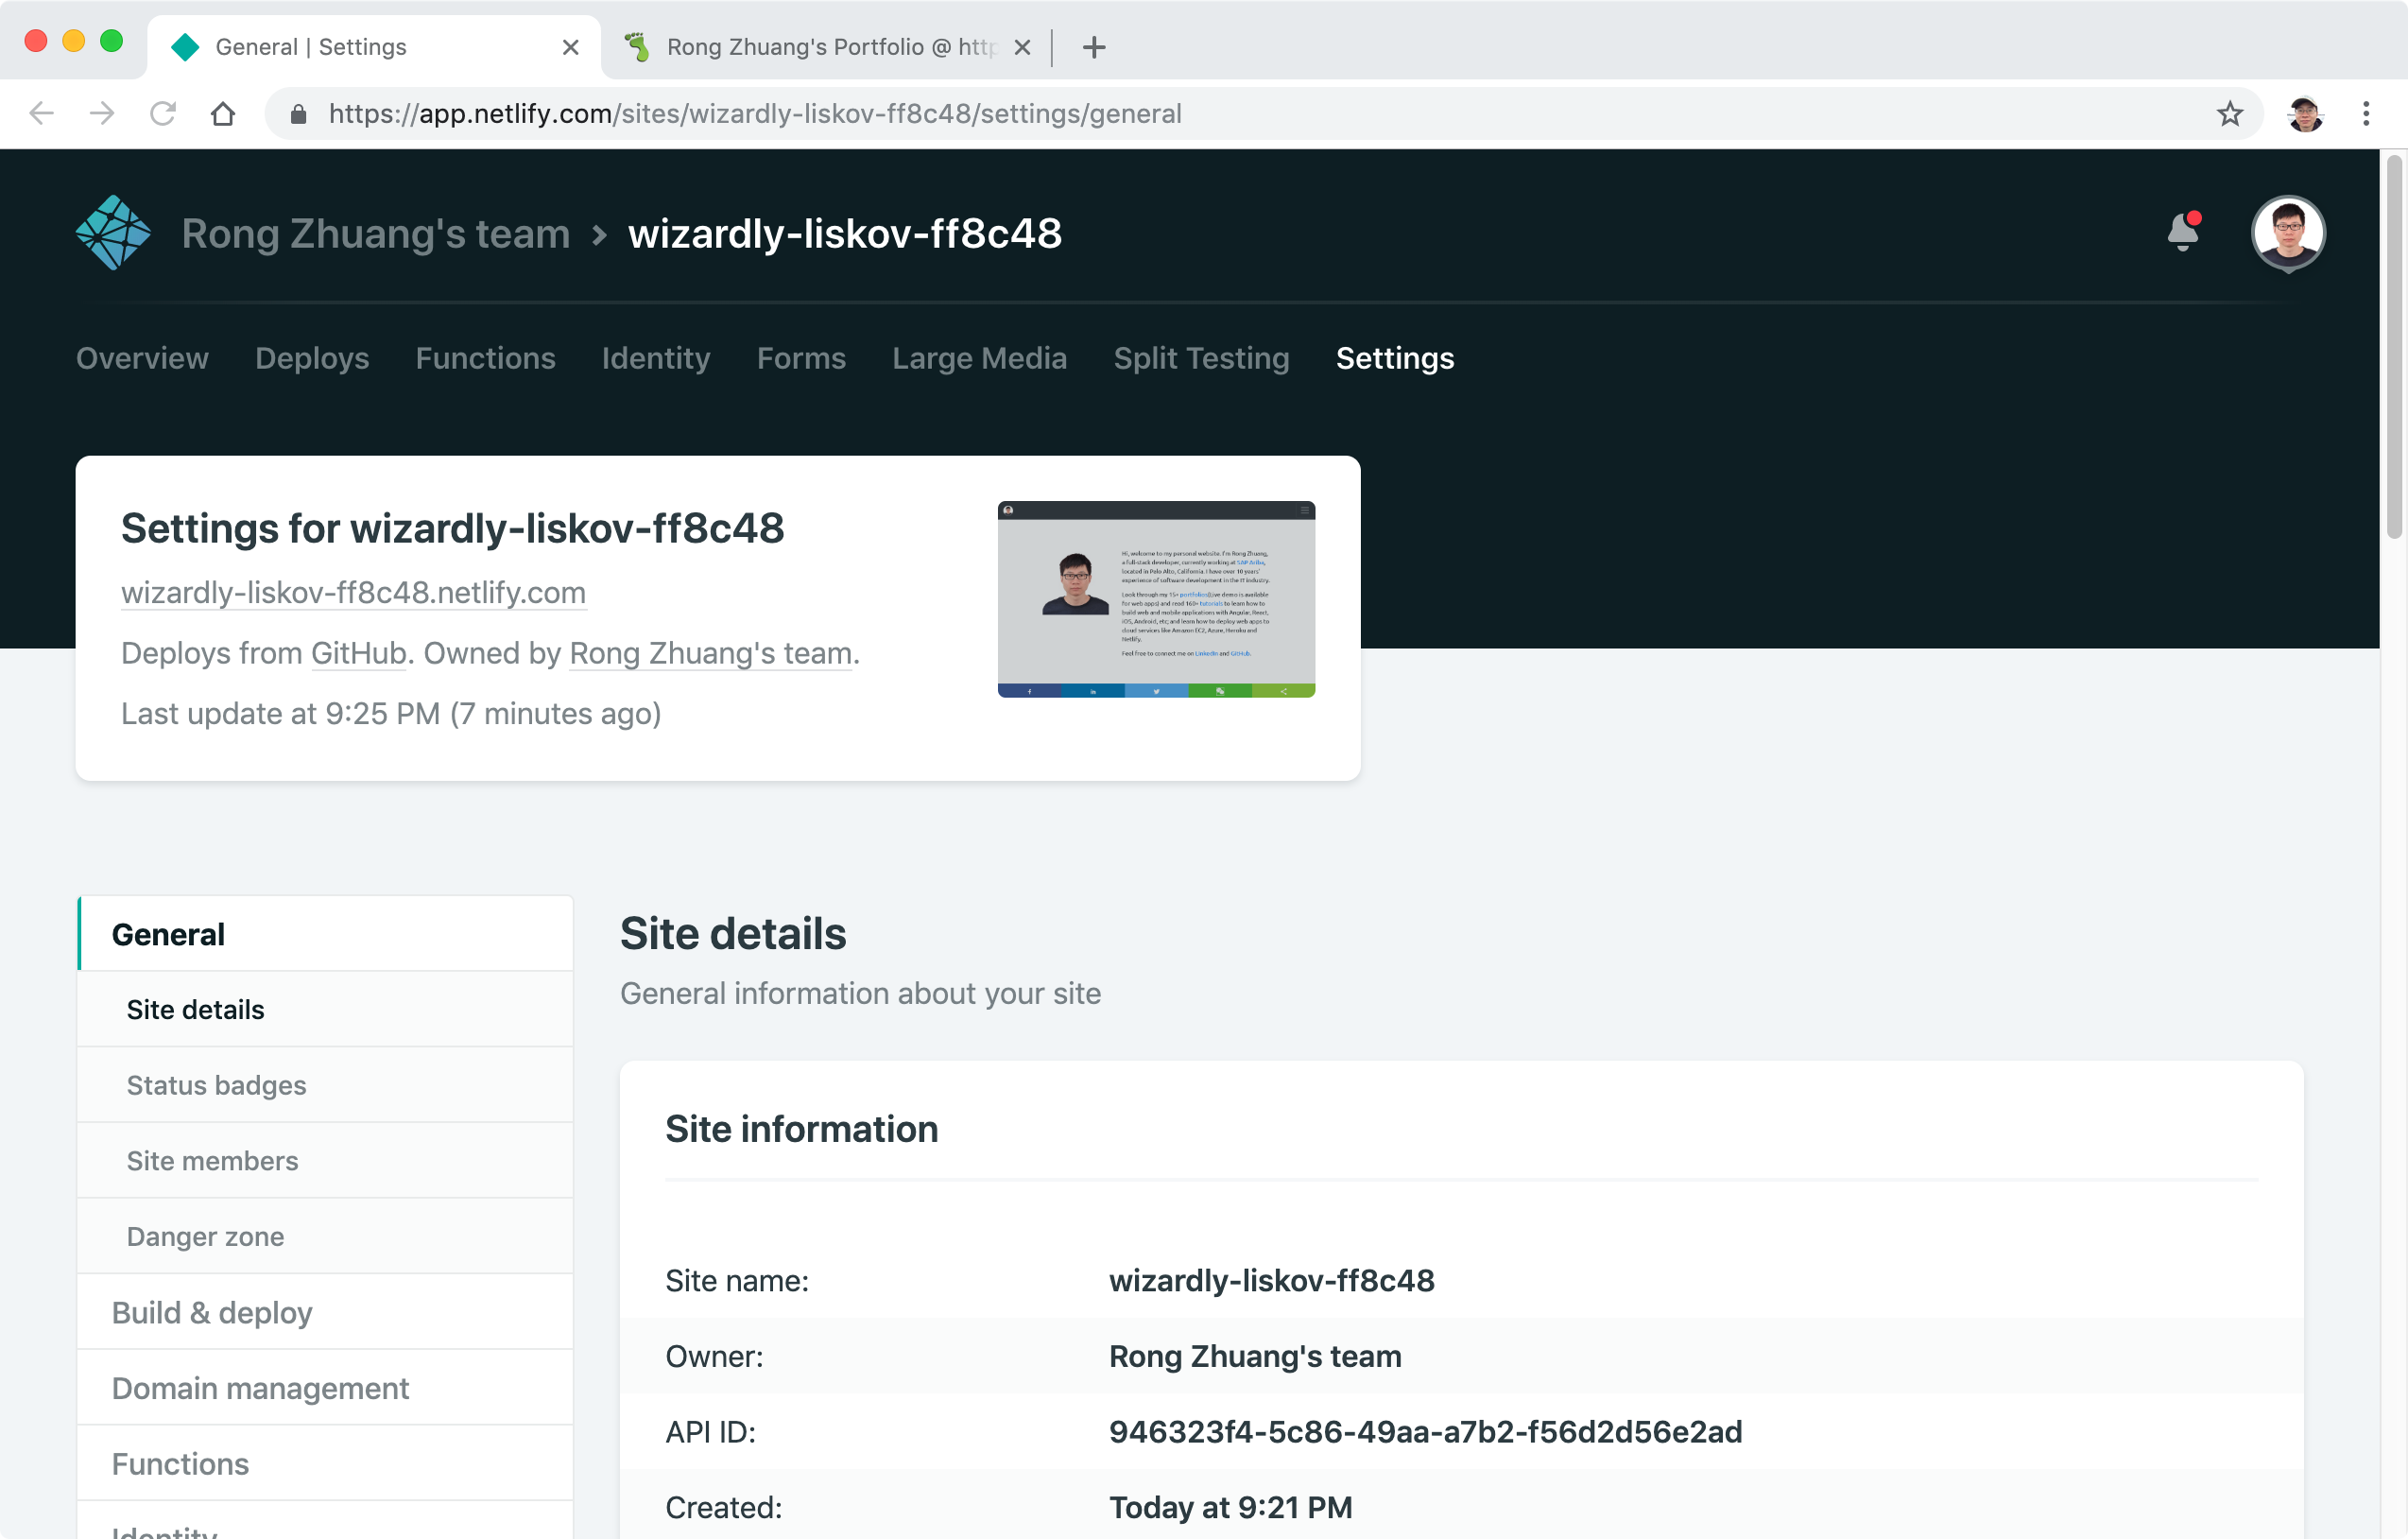Select Site details in sidebar
The width and height of the screenshot is (2408, 1539).
325,1008
